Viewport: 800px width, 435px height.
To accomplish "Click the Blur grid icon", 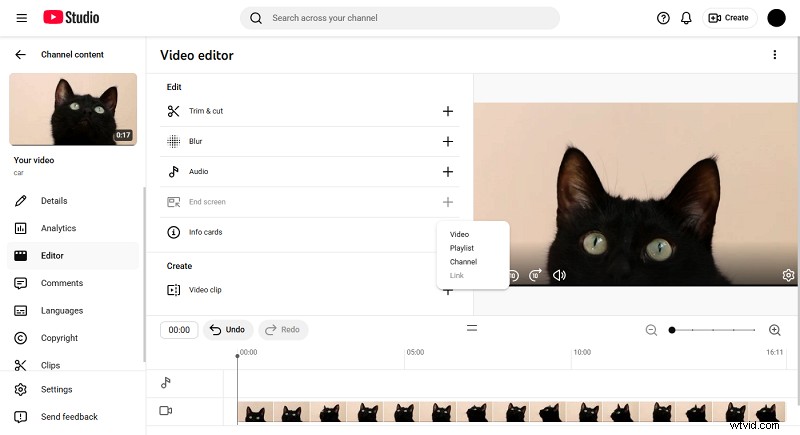I will pyautogui.click(x=173, y=141).
